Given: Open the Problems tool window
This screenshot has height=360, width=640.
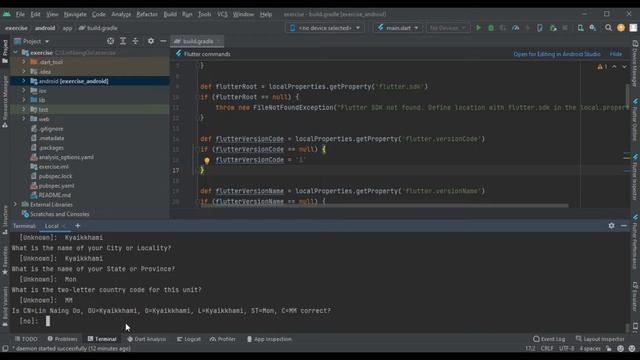Looking at the screenshot, I should click(62, 339).
